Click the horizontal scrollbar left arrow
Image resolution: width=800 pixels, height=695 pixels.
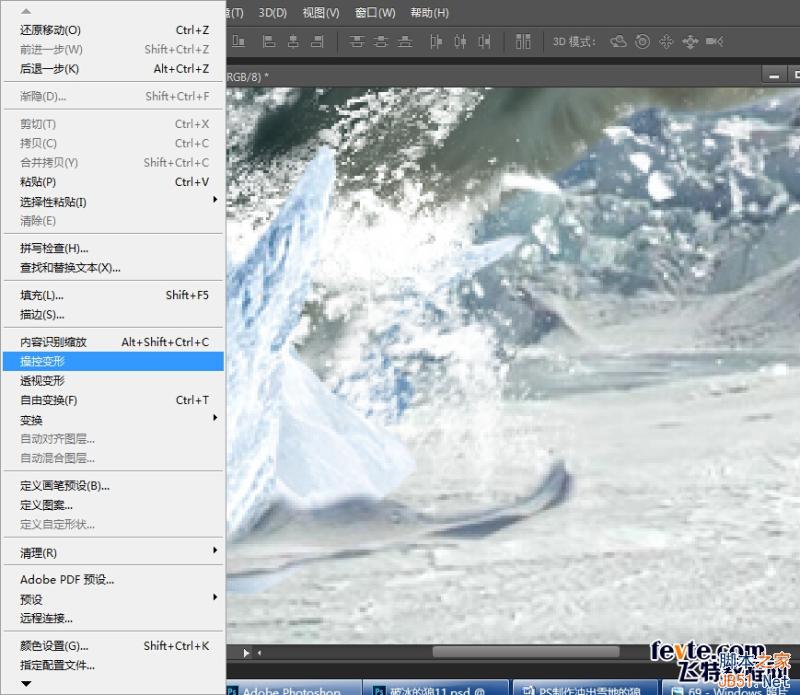[260, 653]
